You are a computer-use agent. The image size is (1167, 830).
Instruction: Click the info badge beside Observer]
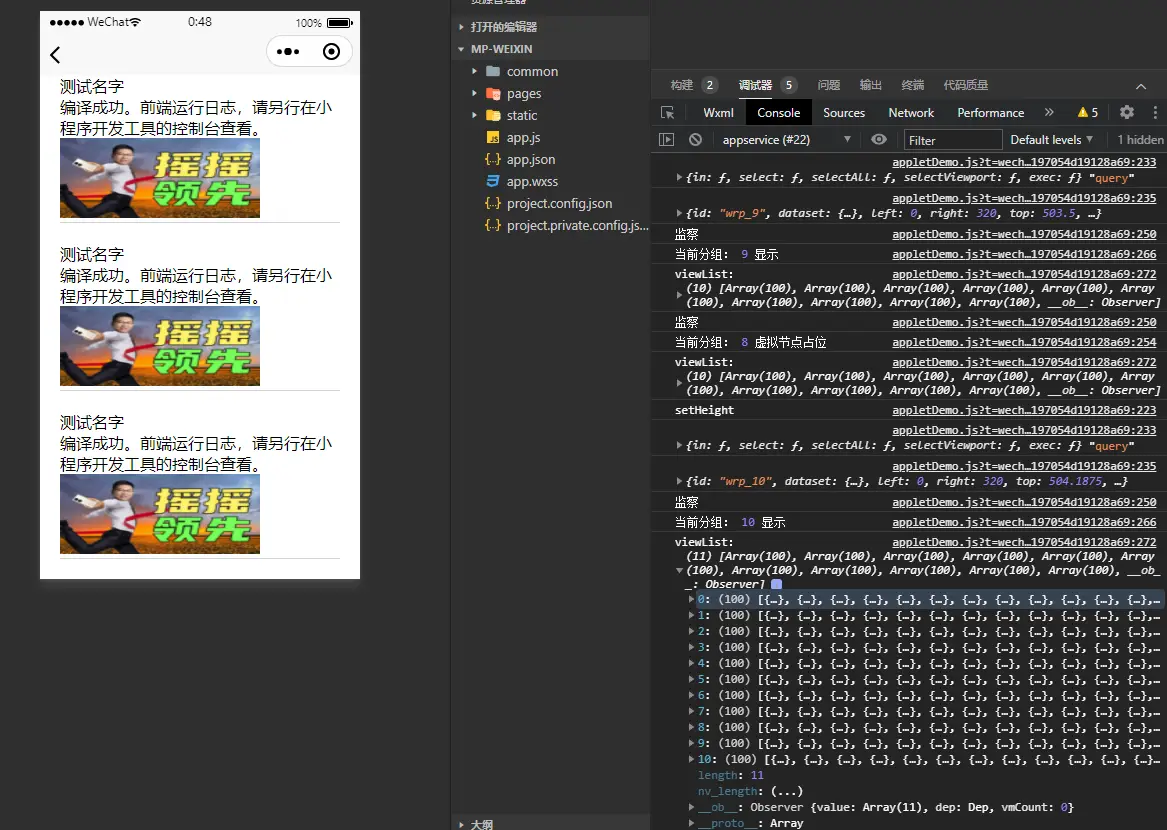point(776,584)
